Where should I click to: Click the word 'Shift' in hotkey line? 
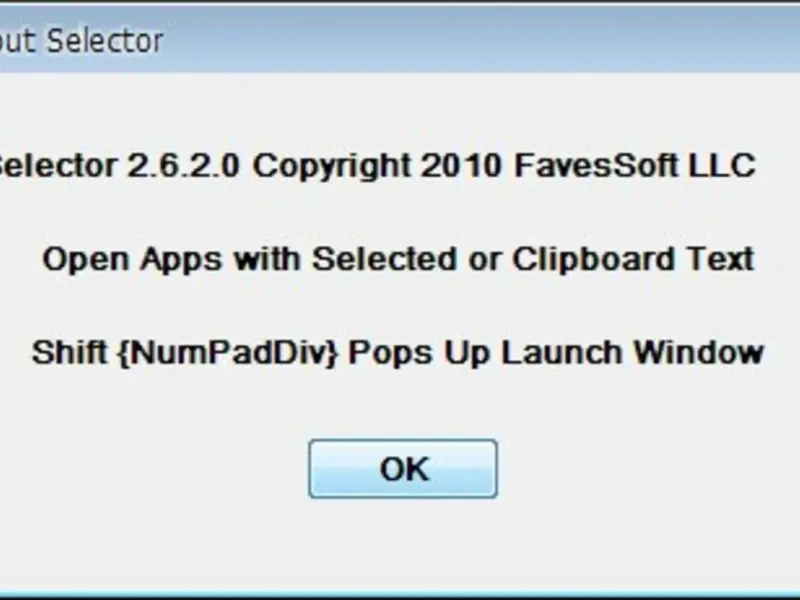[x=70, y=352]
